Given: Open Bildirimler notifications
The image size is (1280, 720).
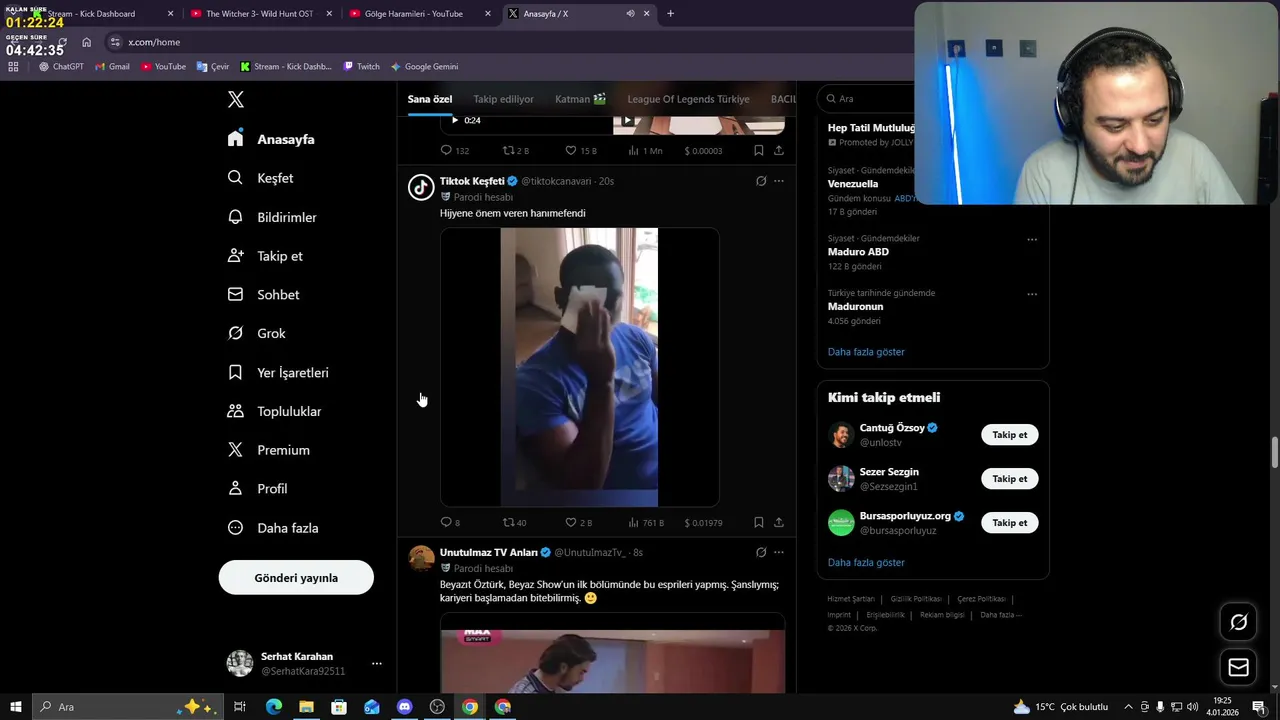Looking at the screenshot, I should 272,217.
